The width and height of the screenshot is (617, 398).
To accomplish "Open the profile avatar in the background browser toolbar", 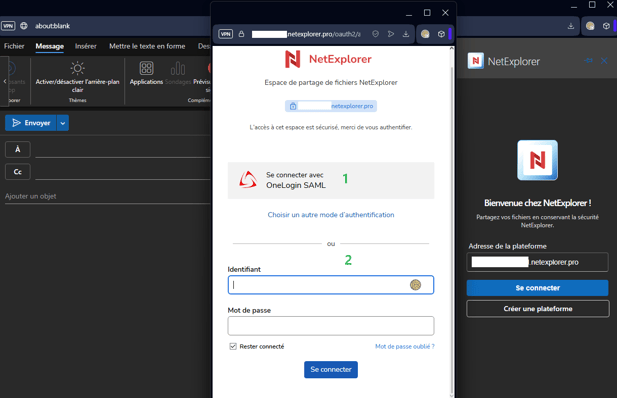I will (x=590, y=26).
